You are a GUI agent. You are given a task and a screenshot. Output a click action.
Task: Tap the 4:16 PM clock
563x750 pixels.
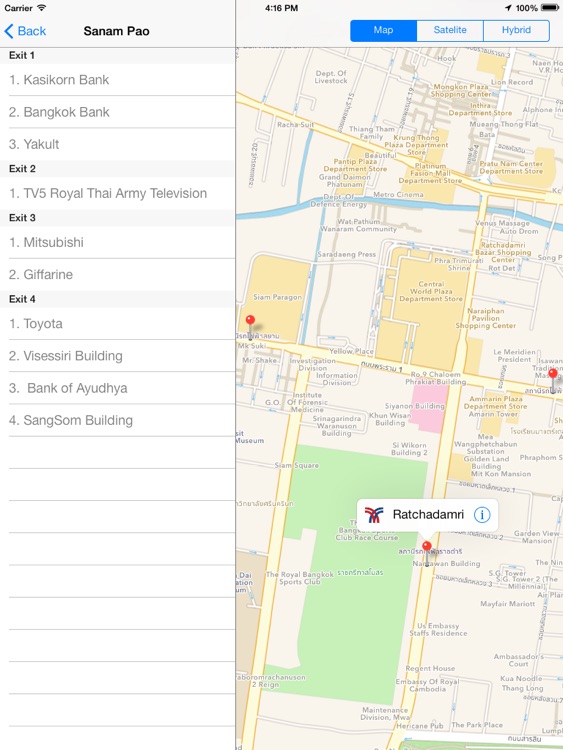(282, 8)
